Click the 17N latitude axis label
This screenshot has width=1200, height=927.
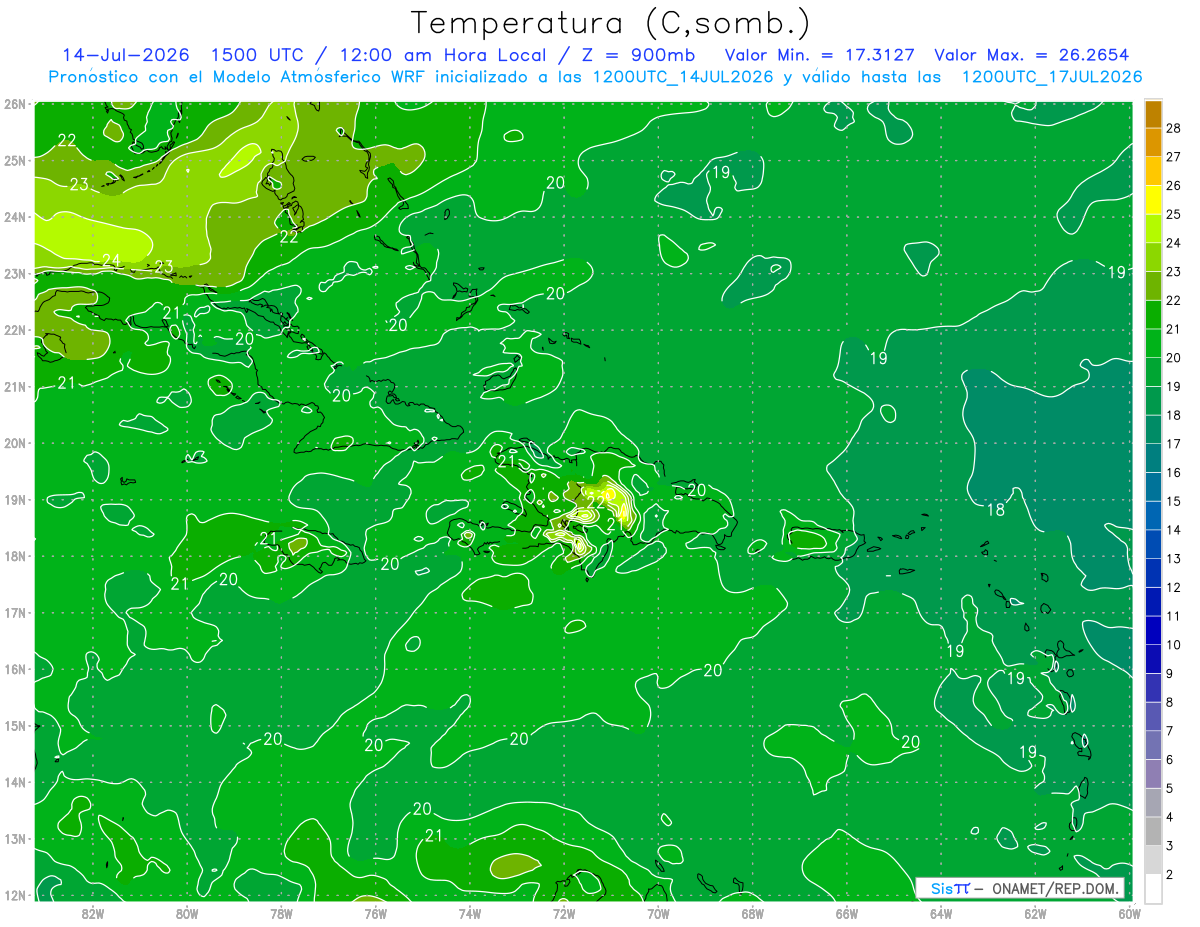14,612
